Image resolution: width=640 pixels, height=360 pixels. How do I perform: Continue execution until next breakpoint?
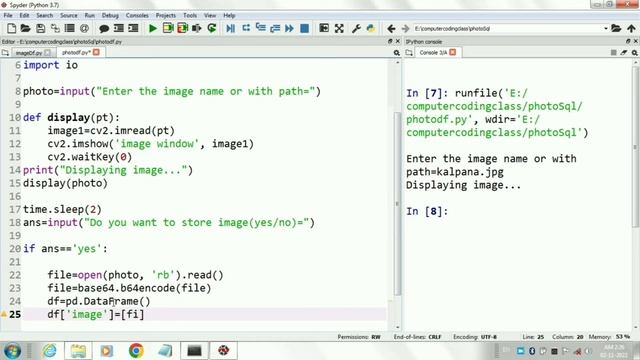(x=289, y=28)
